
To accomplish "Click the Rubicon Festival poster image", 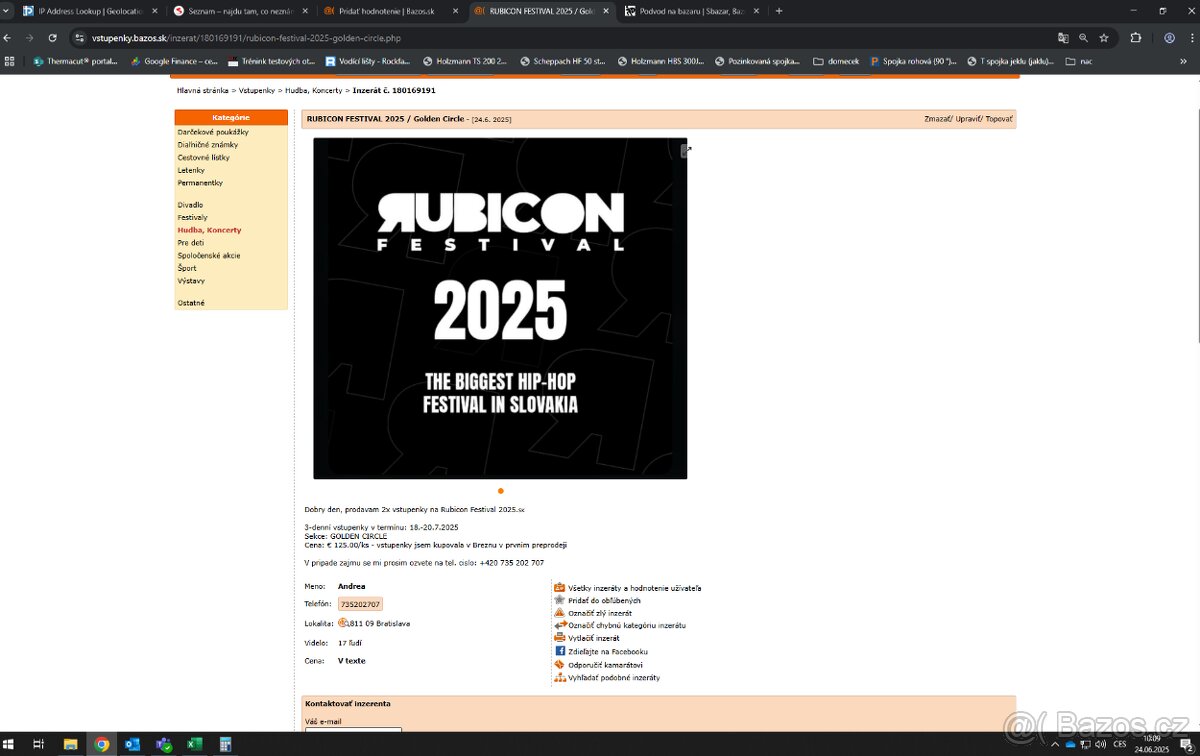I will tap(500, 308).
